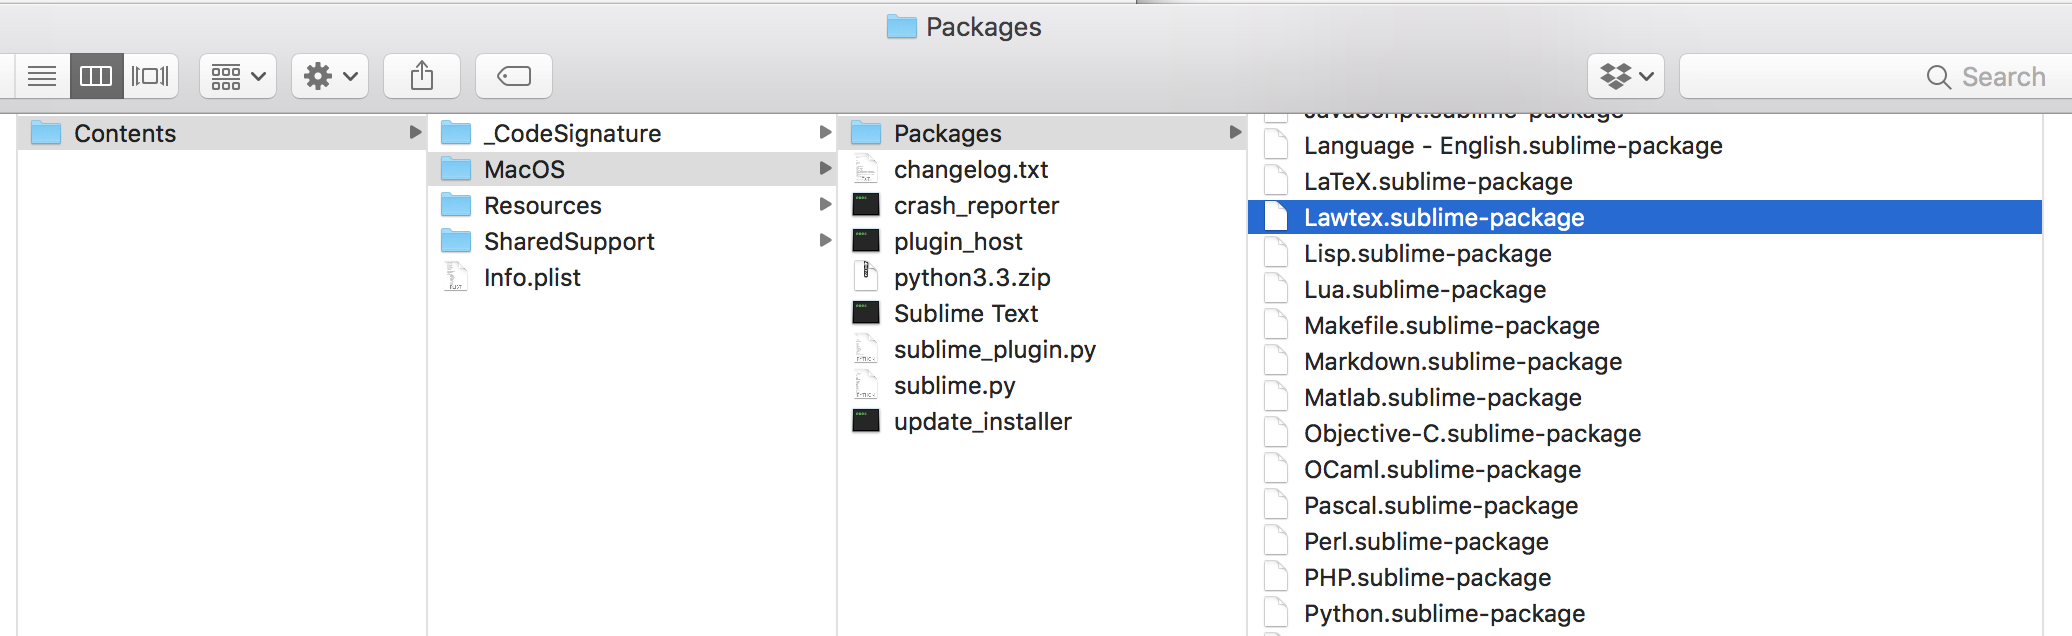Open the Action gear menu
The height and width of the screenshot is (636, 2072).
[x=330, y=76]
